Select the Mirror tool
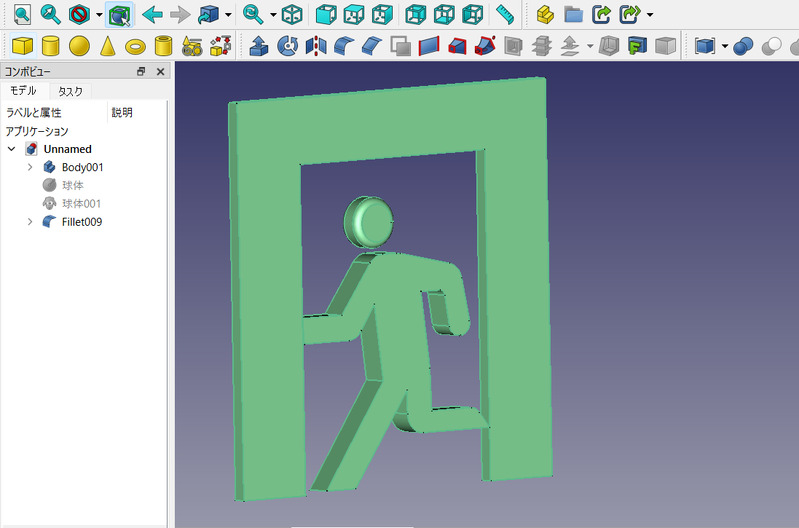 (x=315, y=46)
